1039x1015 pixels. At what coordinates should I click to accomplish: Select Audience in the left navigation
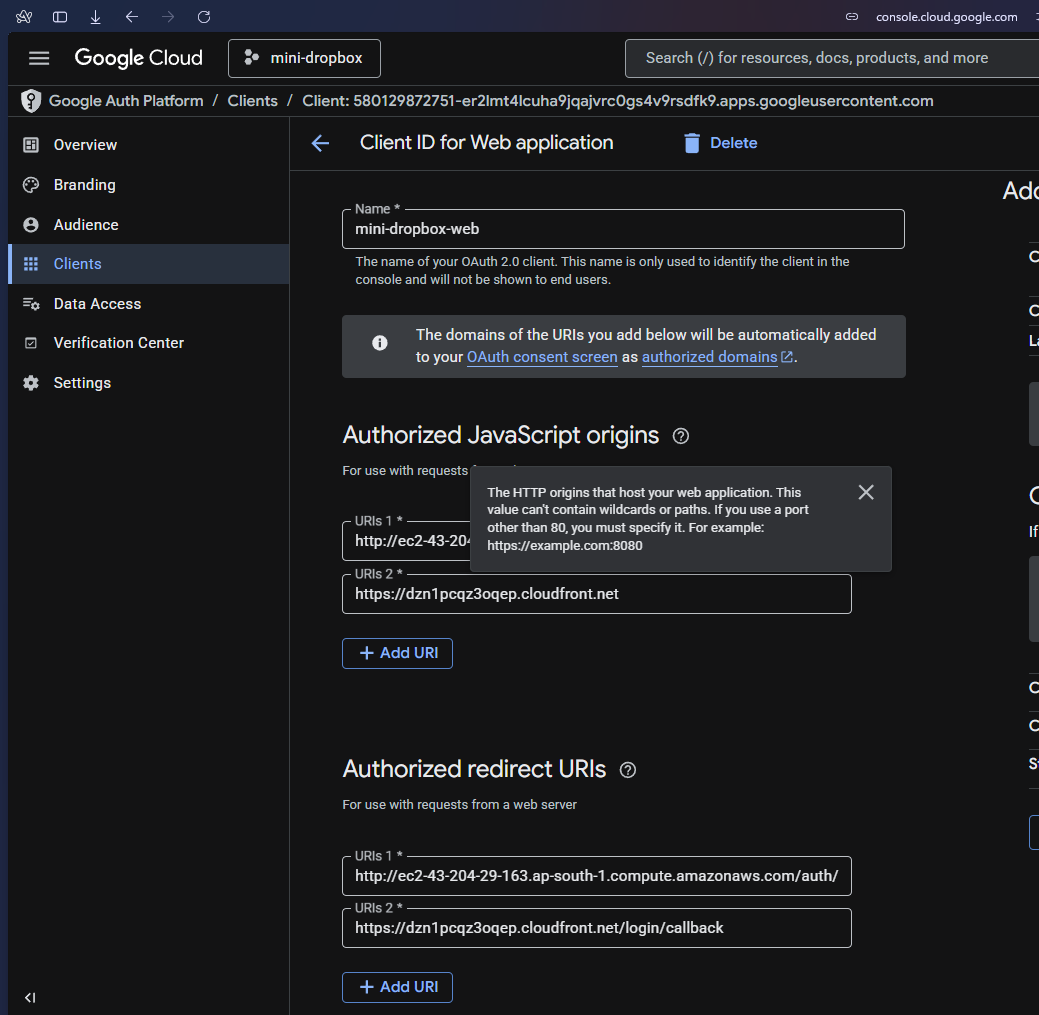pos(86,225)
